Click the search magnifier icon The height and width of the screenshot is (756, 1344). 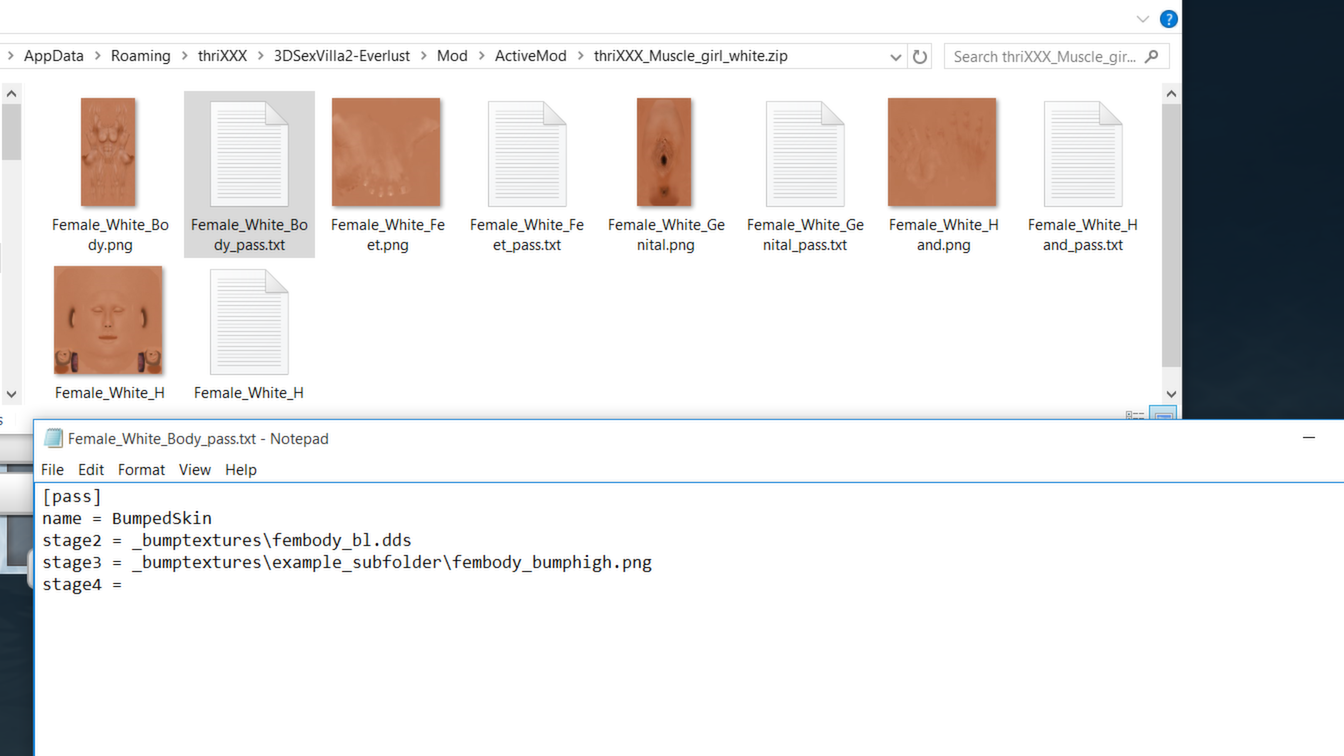pos(1152,56)
